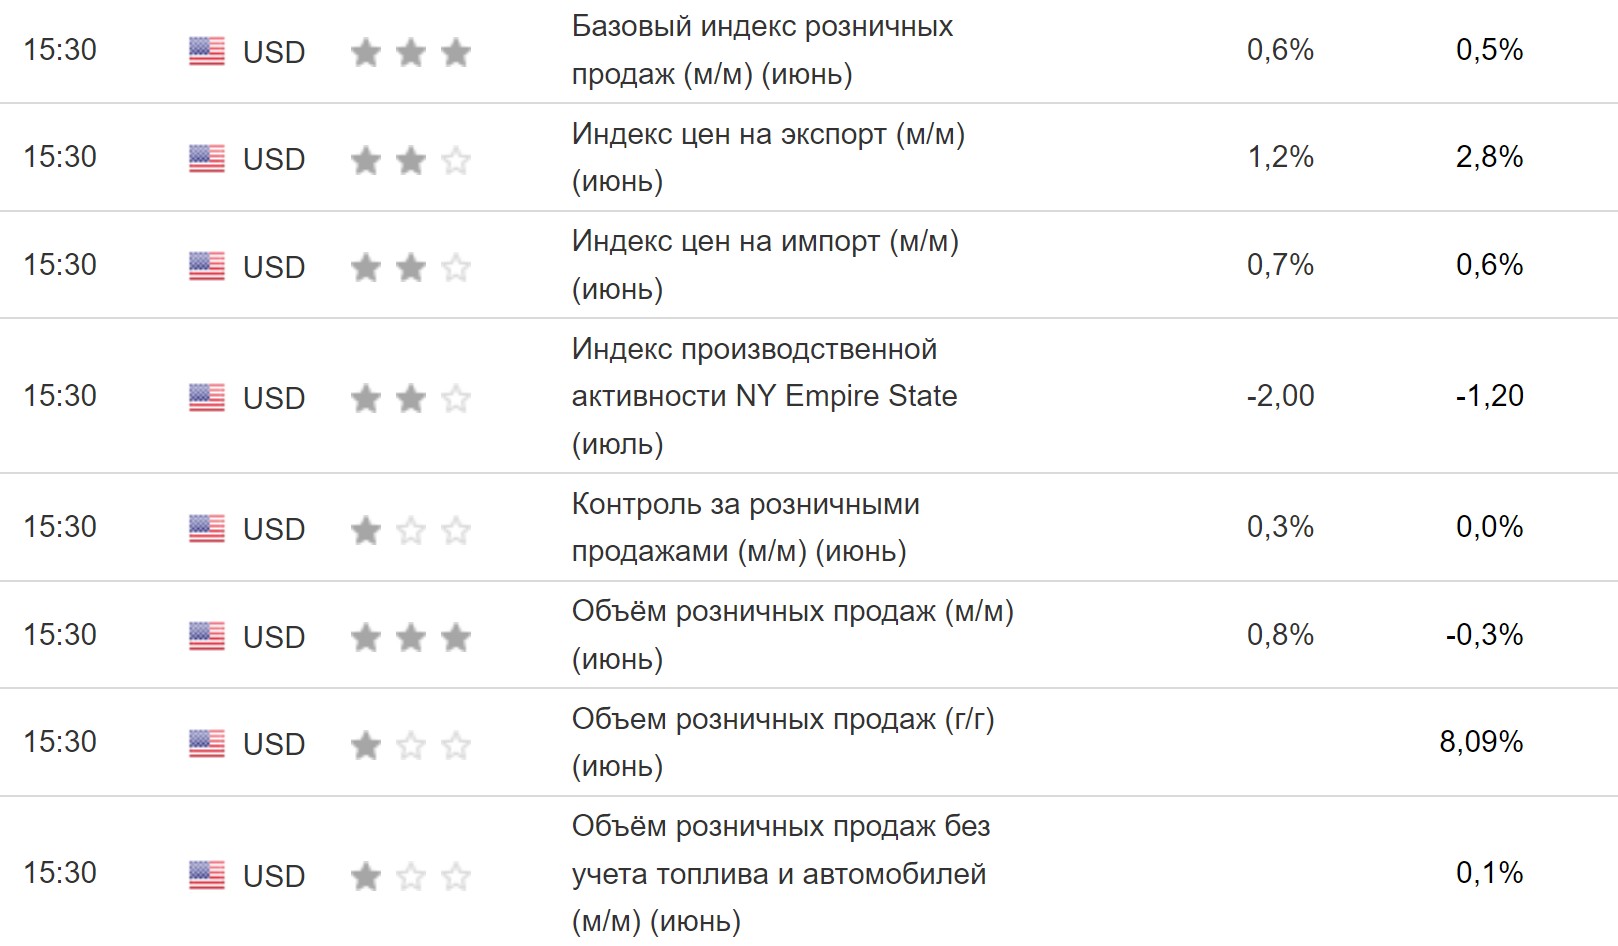This screenshot has width=1618, height=946.
Task: Click US flag in Индекс цен на импорт row
Action: pos(207,266)
